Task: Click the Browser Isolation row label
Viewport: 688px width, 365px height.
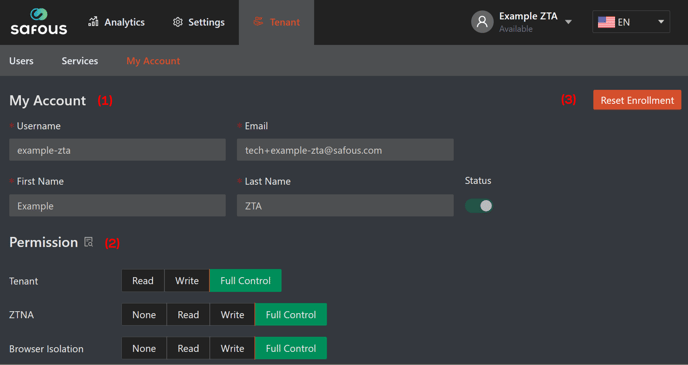Action: (46, 349)
